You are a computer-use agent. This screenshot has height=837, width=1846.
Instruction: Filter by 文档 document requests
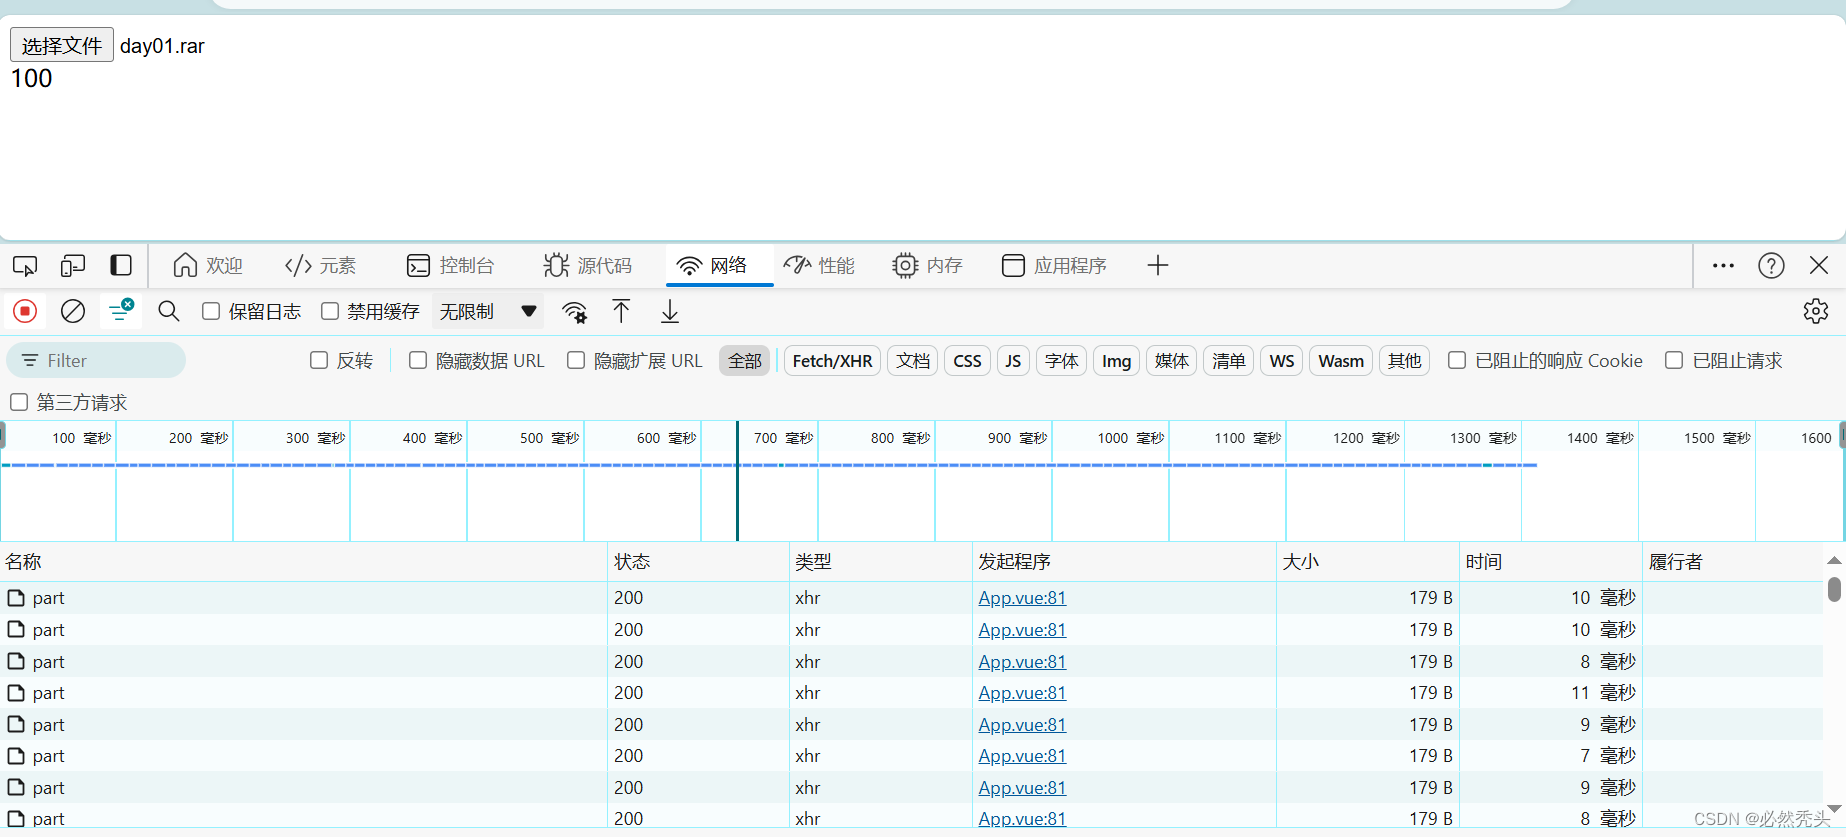(x=913, y=360)
